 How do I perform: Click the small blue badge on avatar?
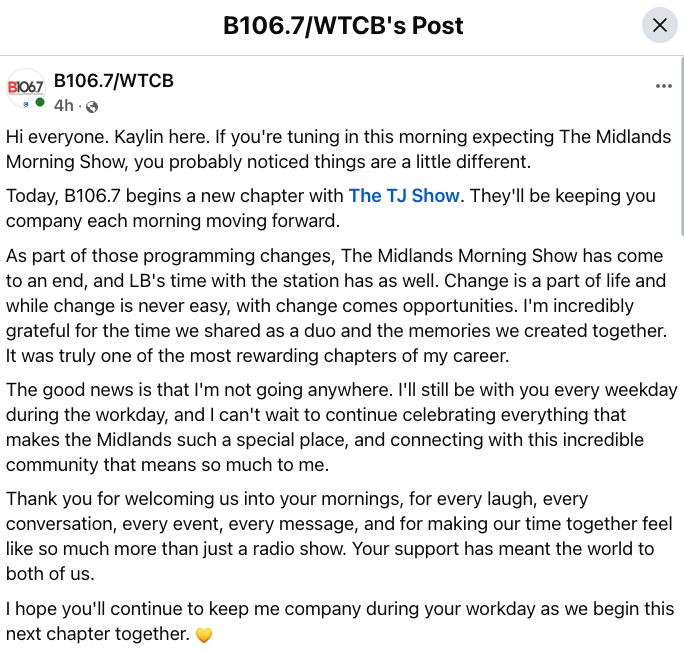pyautogui.click(x=26, y=104)
